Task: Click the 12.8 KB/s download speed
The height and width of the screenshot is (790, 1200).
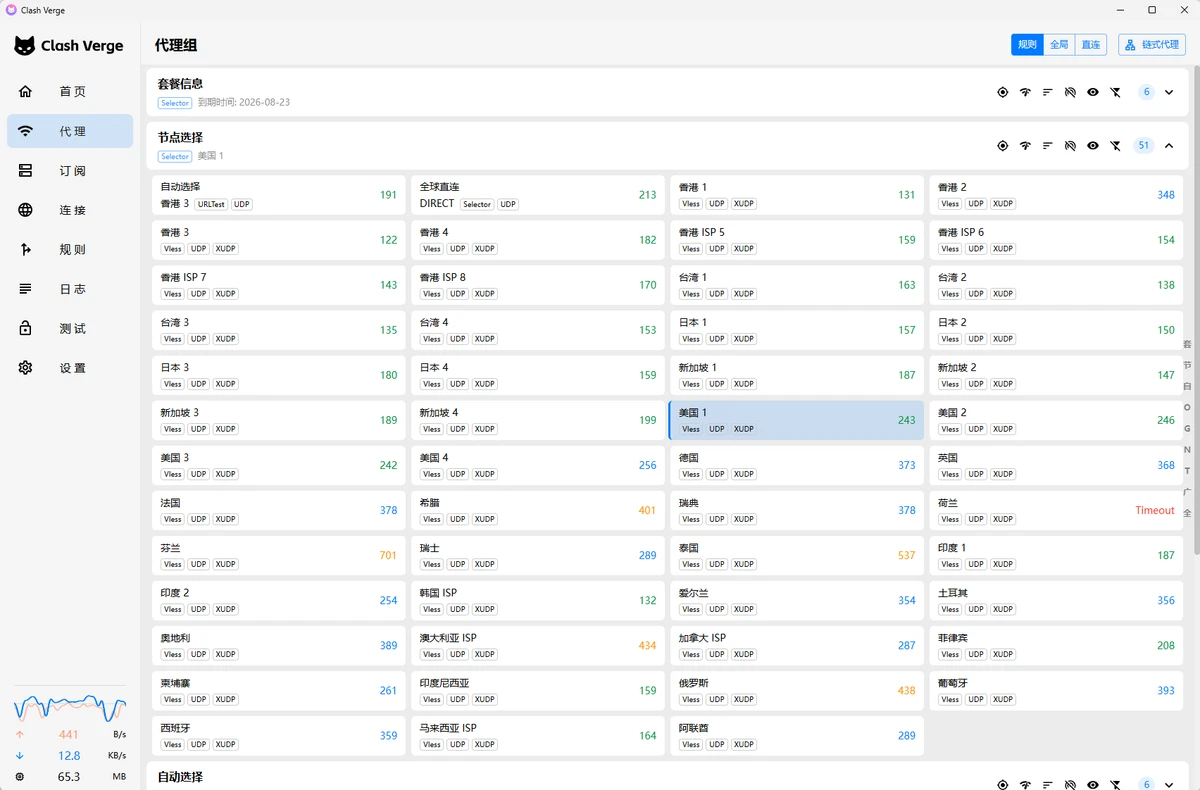Action: pyautogui.click(x=70, y=756)
